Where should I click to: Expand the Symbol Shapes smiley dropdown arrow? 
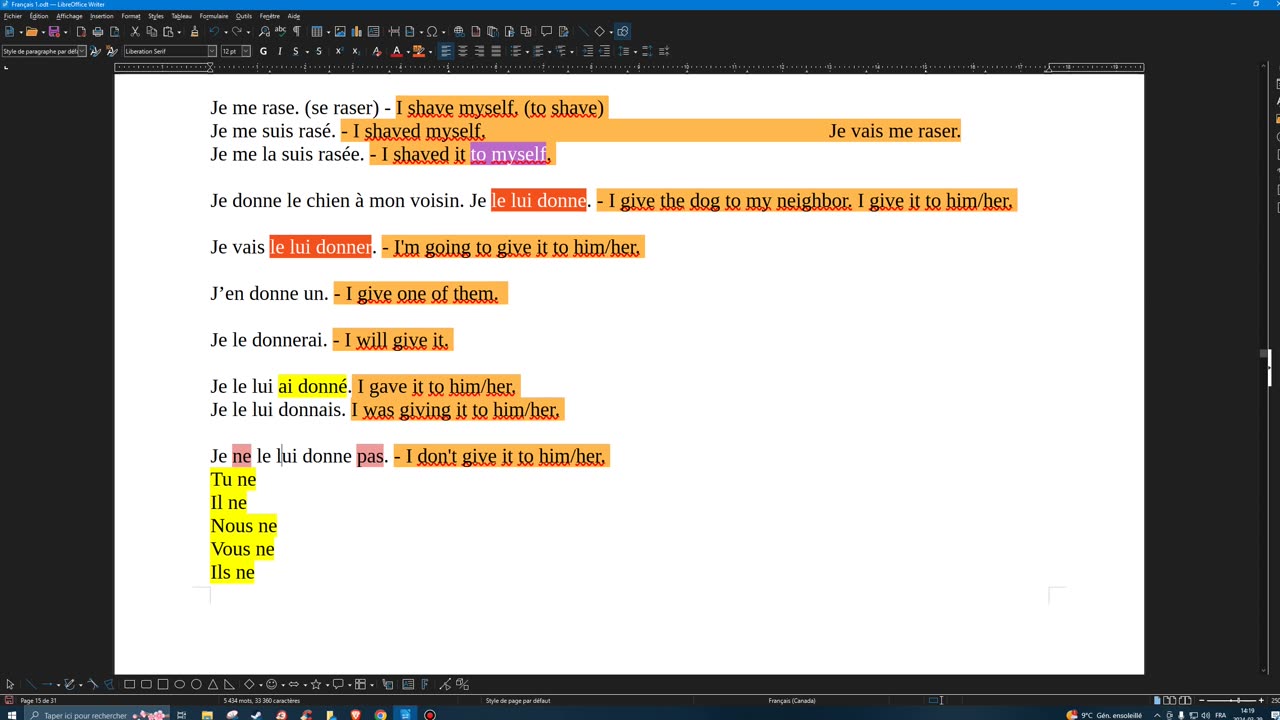click(x=283, y=684)
